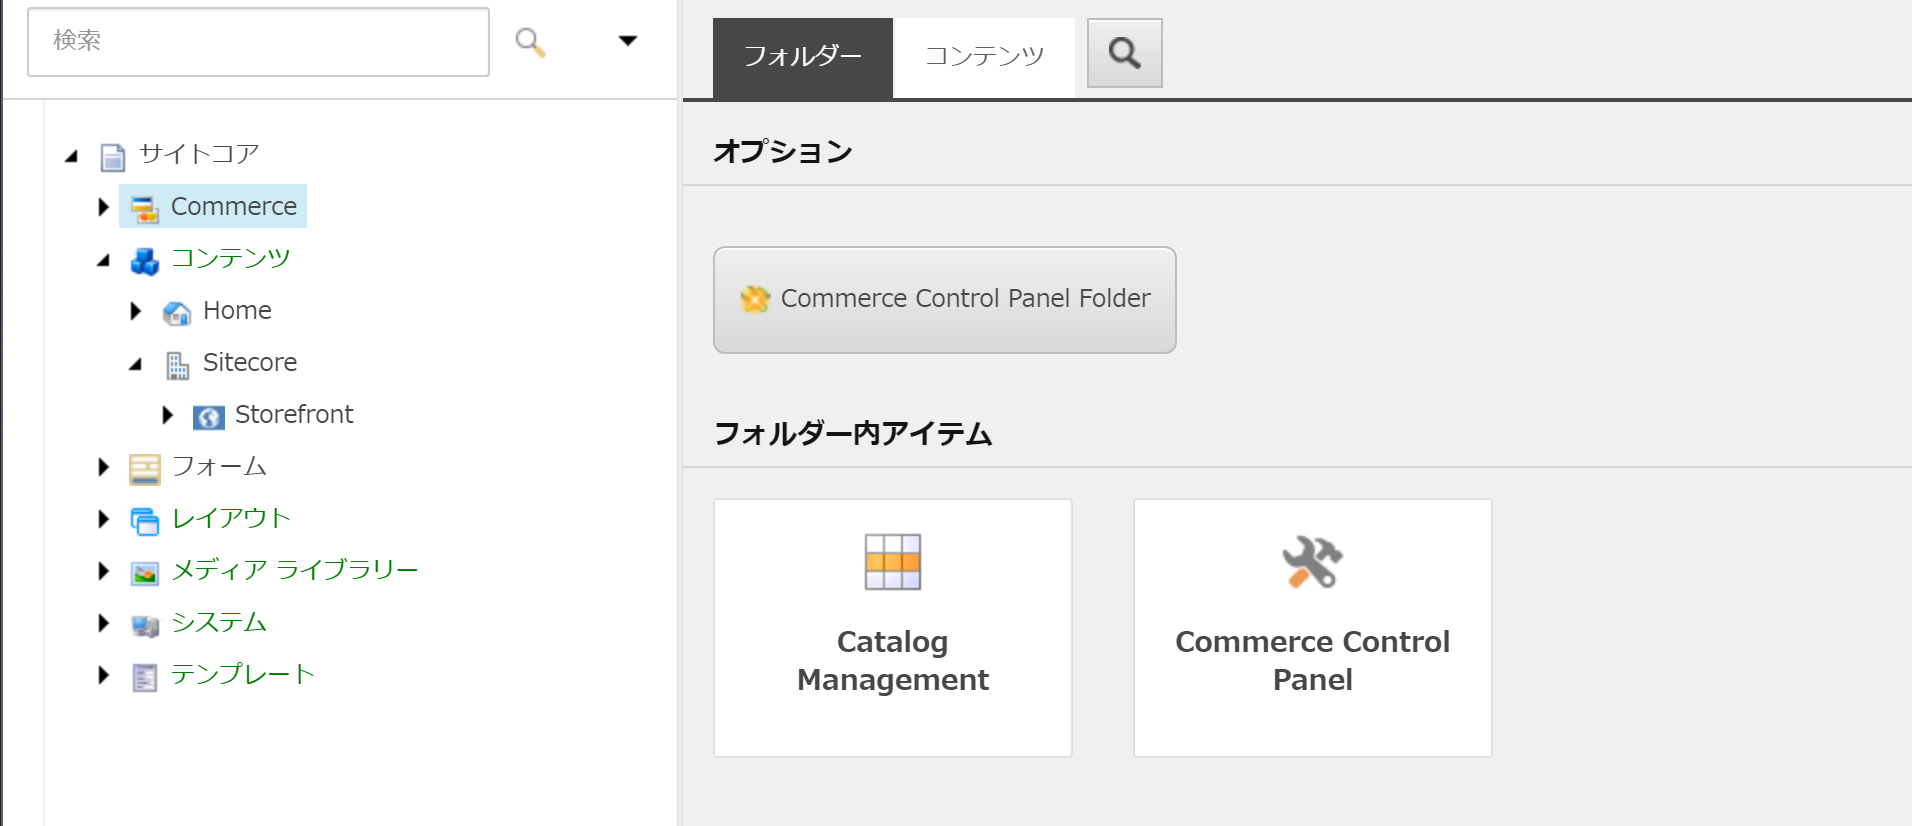Switch to the コンテンツ tab
The image size is (1912, 826).
tap(984, 57)
